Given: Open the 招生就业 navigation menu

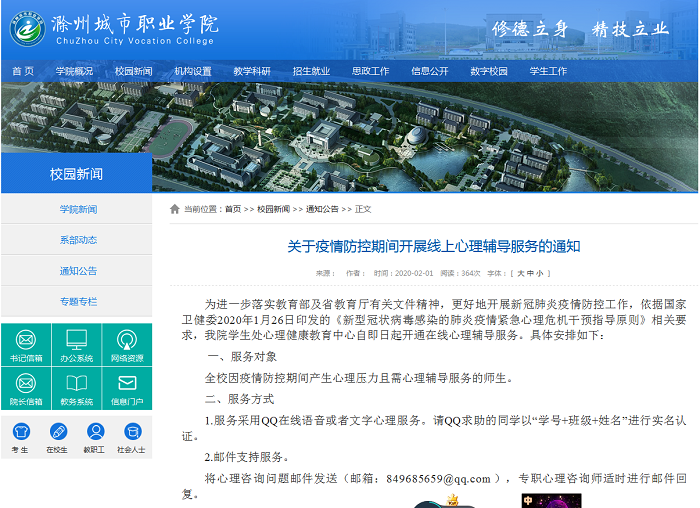Looking at the screenshot, I should (311, 71).
